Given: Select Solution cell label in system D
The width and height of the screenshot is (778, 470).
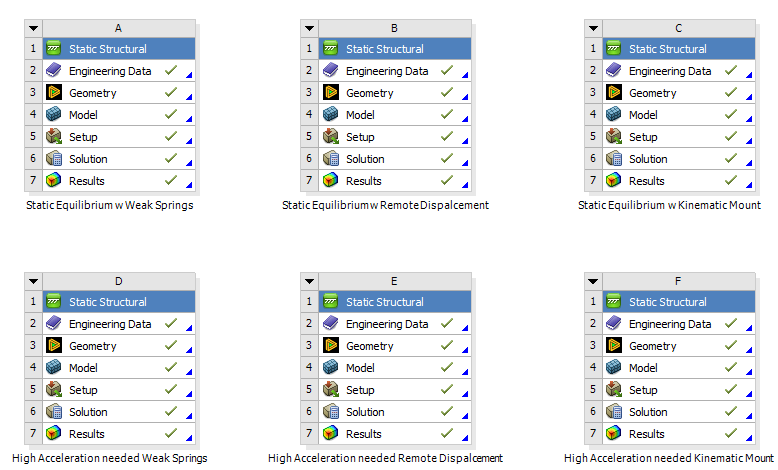Looking at the screenshot, I should [88, 412].
